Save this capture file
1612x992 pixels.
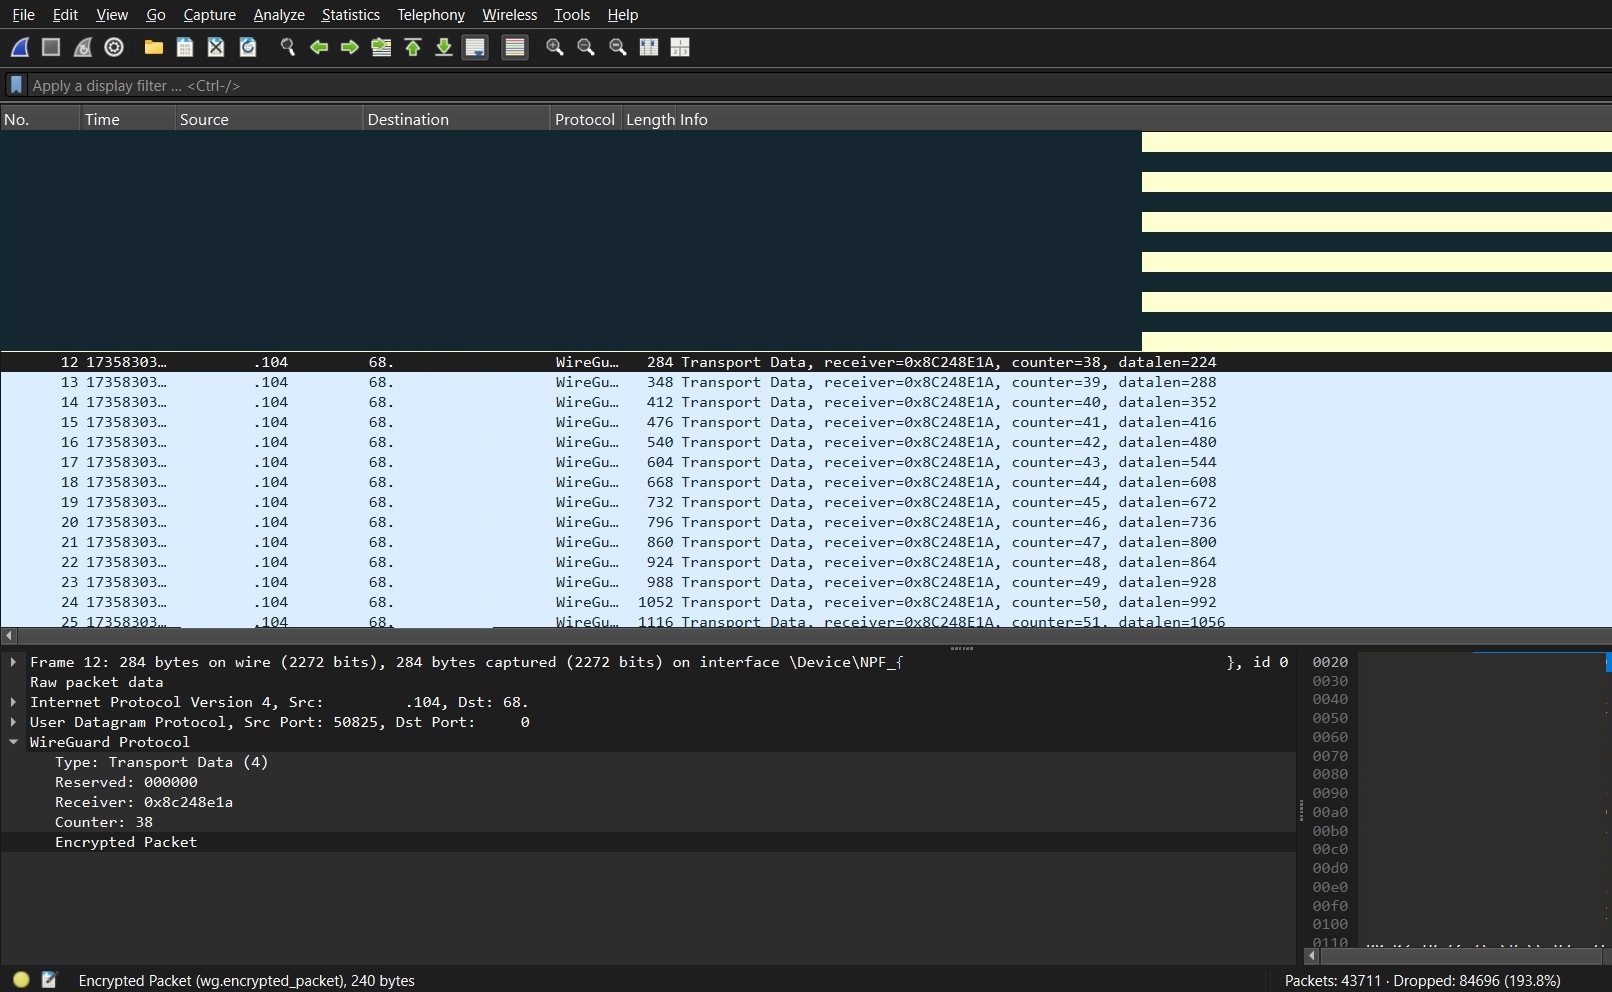click(x=185, y=47)
